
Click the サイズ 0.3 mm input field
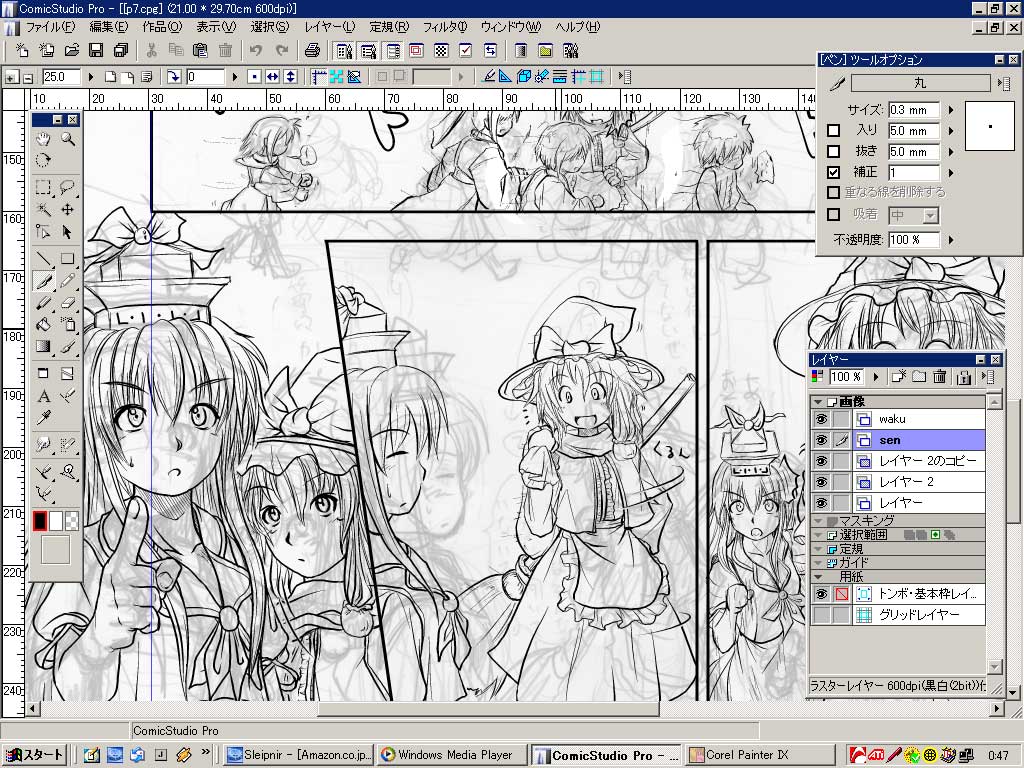(914, 110)
